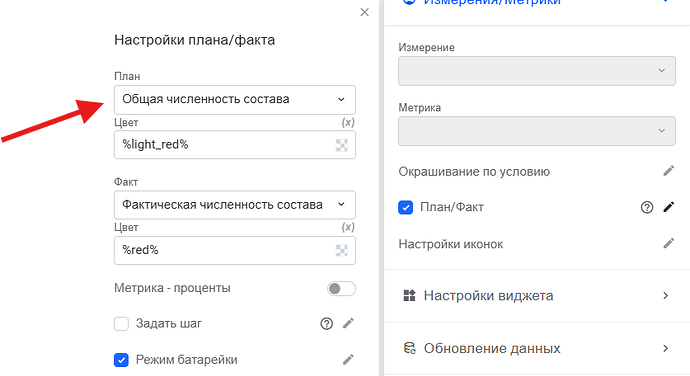Click the Окрашивание по условию label
Viewport: 690px width, 376px height.
(474, 172)
